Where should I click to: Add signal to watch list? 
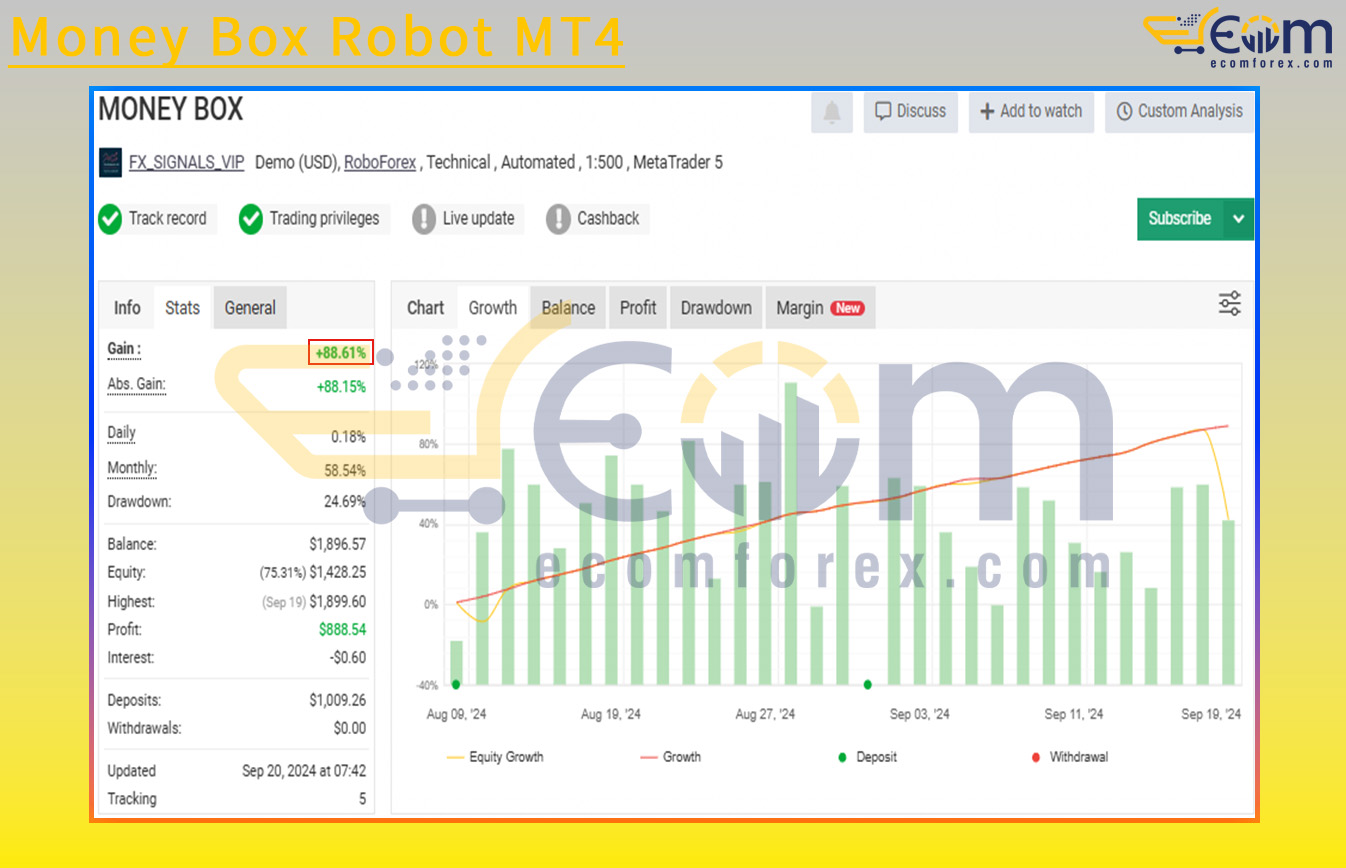pos(1031,112)
